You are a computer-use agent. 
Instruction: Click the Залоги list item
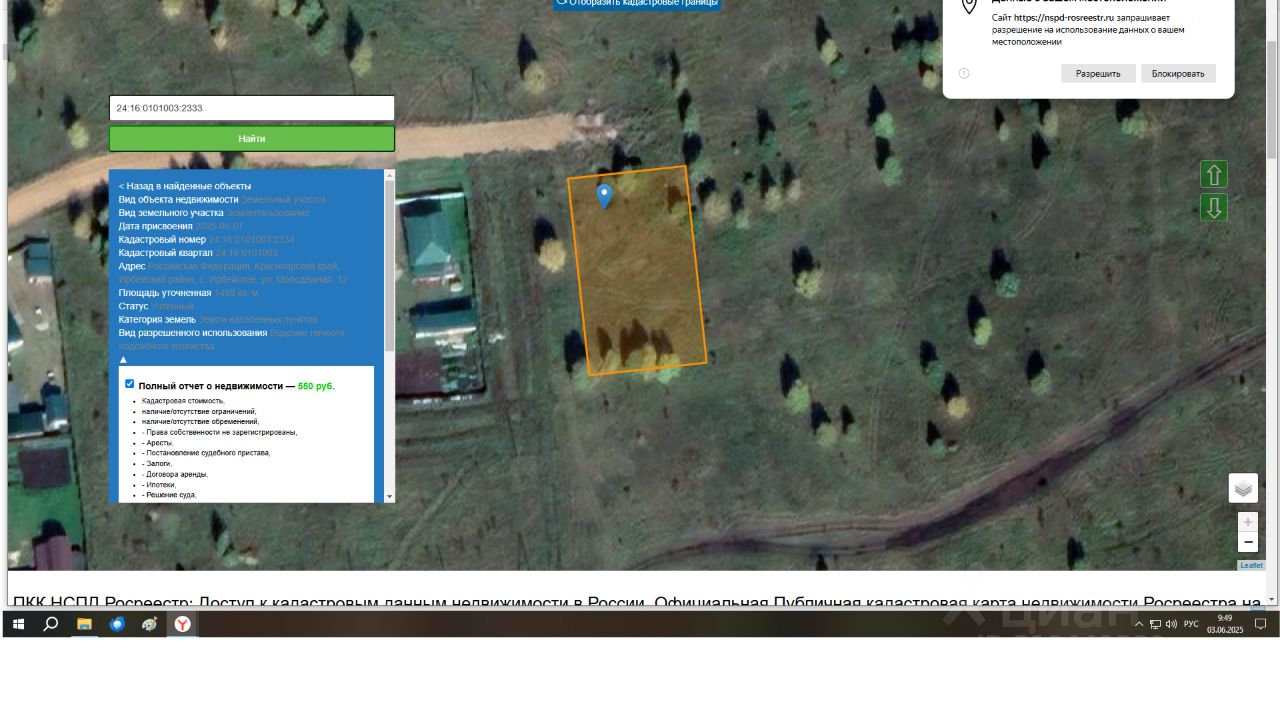pyautogui.click(x=157, y=464)
